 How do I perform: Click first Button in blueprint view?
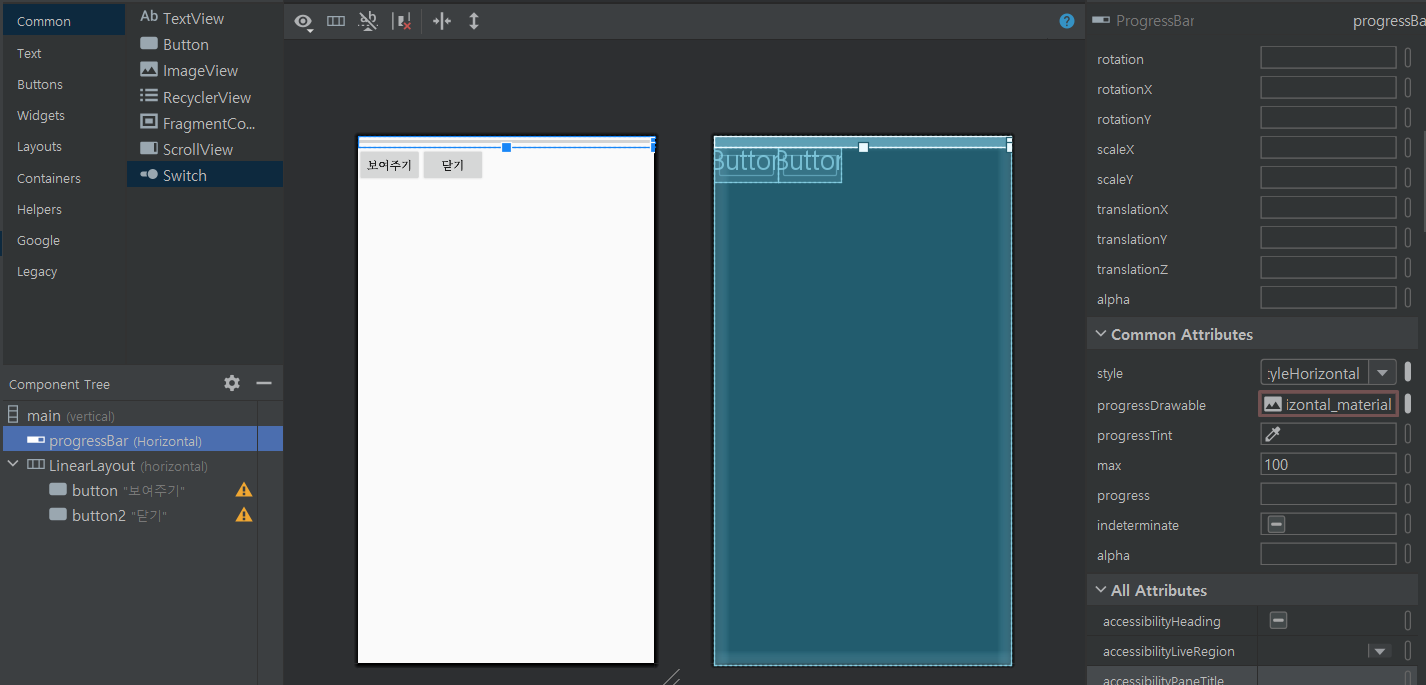[746, 163]
